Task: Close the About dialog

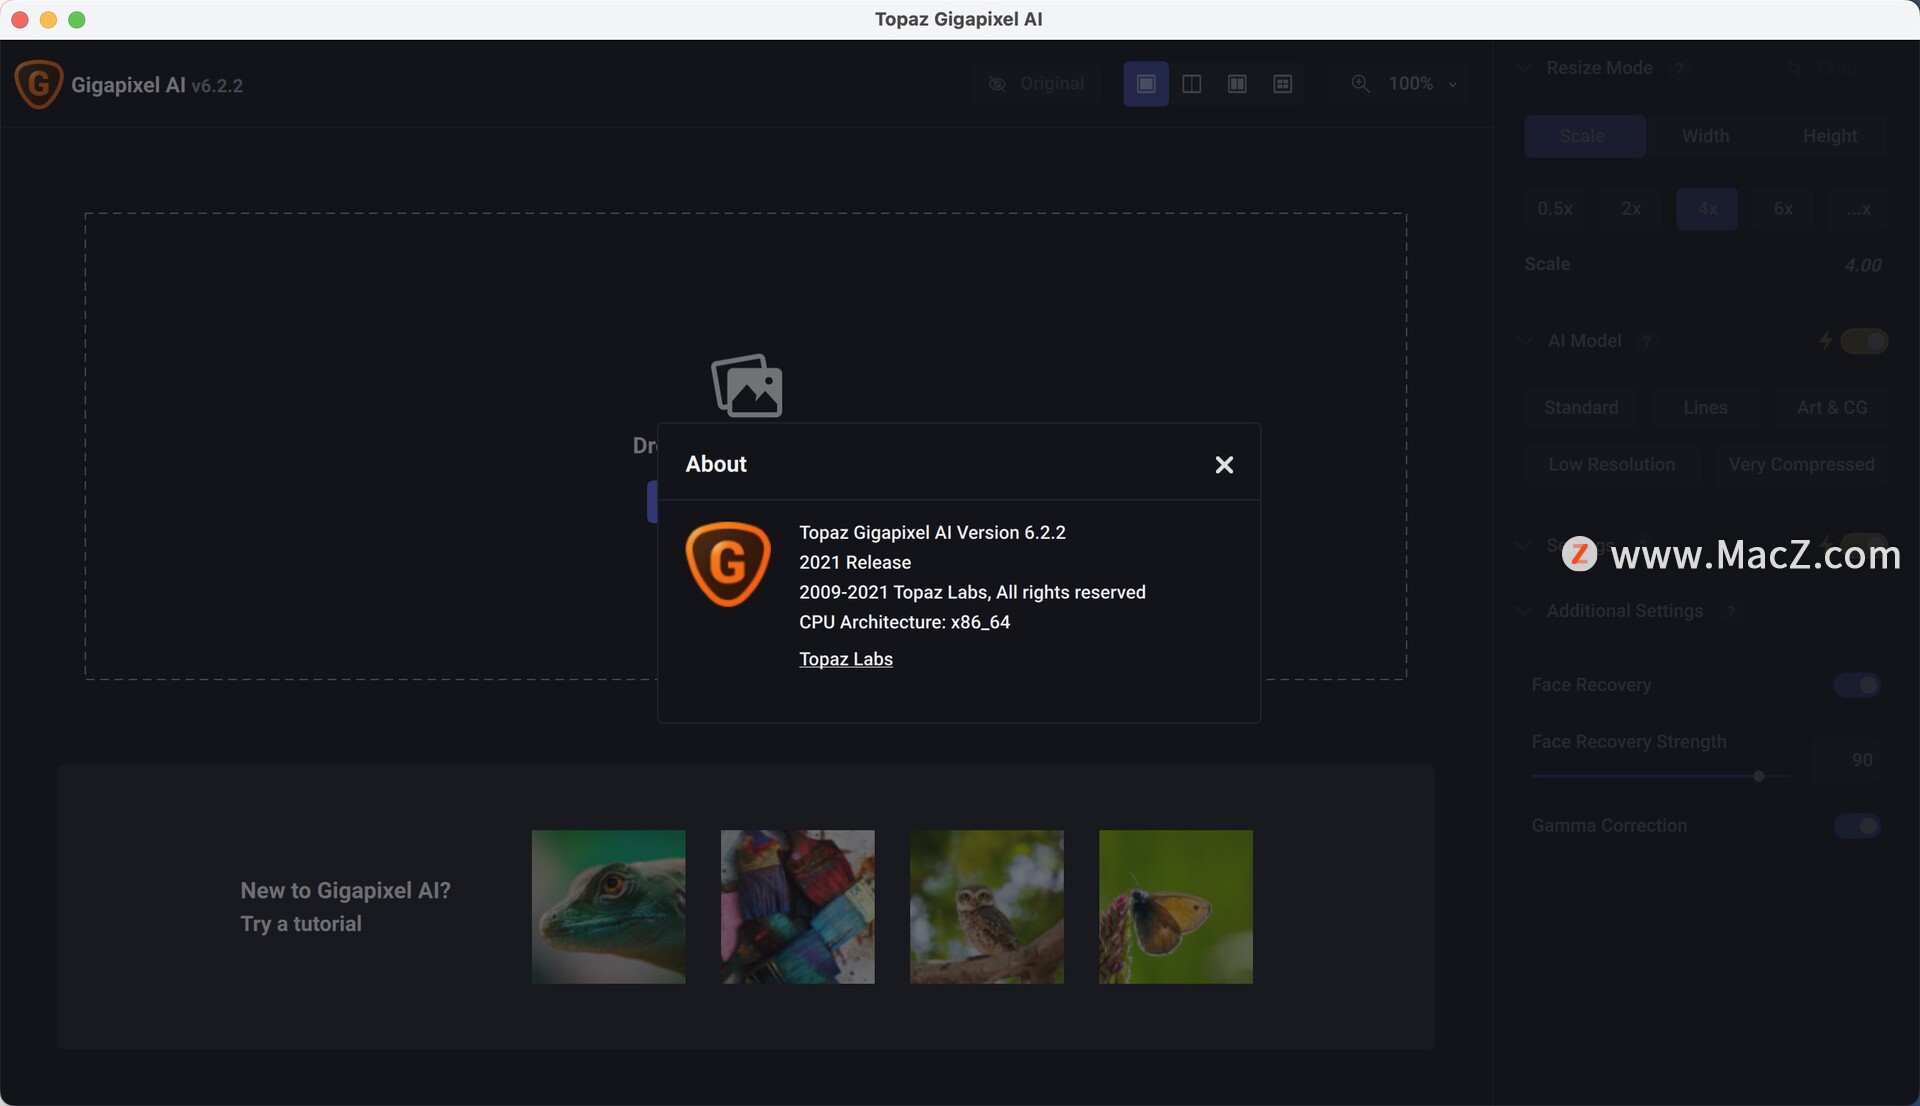Action: pos(1224,465)
